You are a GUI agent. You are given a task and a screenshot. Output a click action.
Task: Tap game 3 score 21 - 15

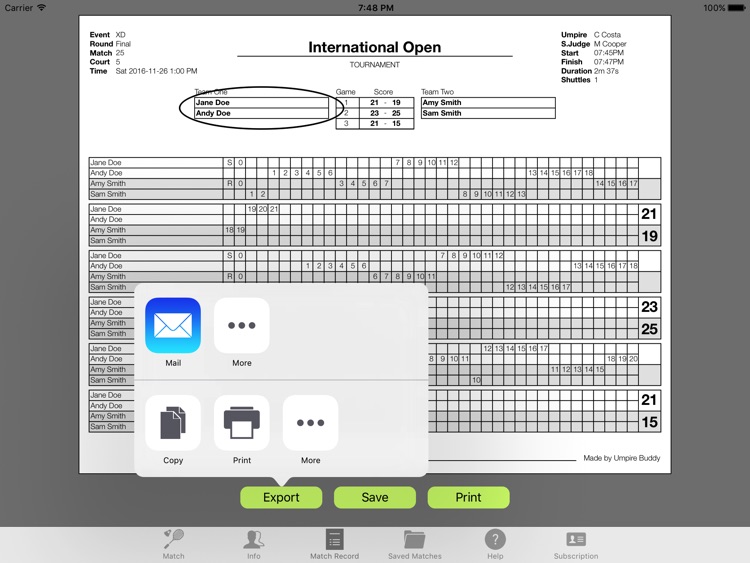tap(386, 123)
